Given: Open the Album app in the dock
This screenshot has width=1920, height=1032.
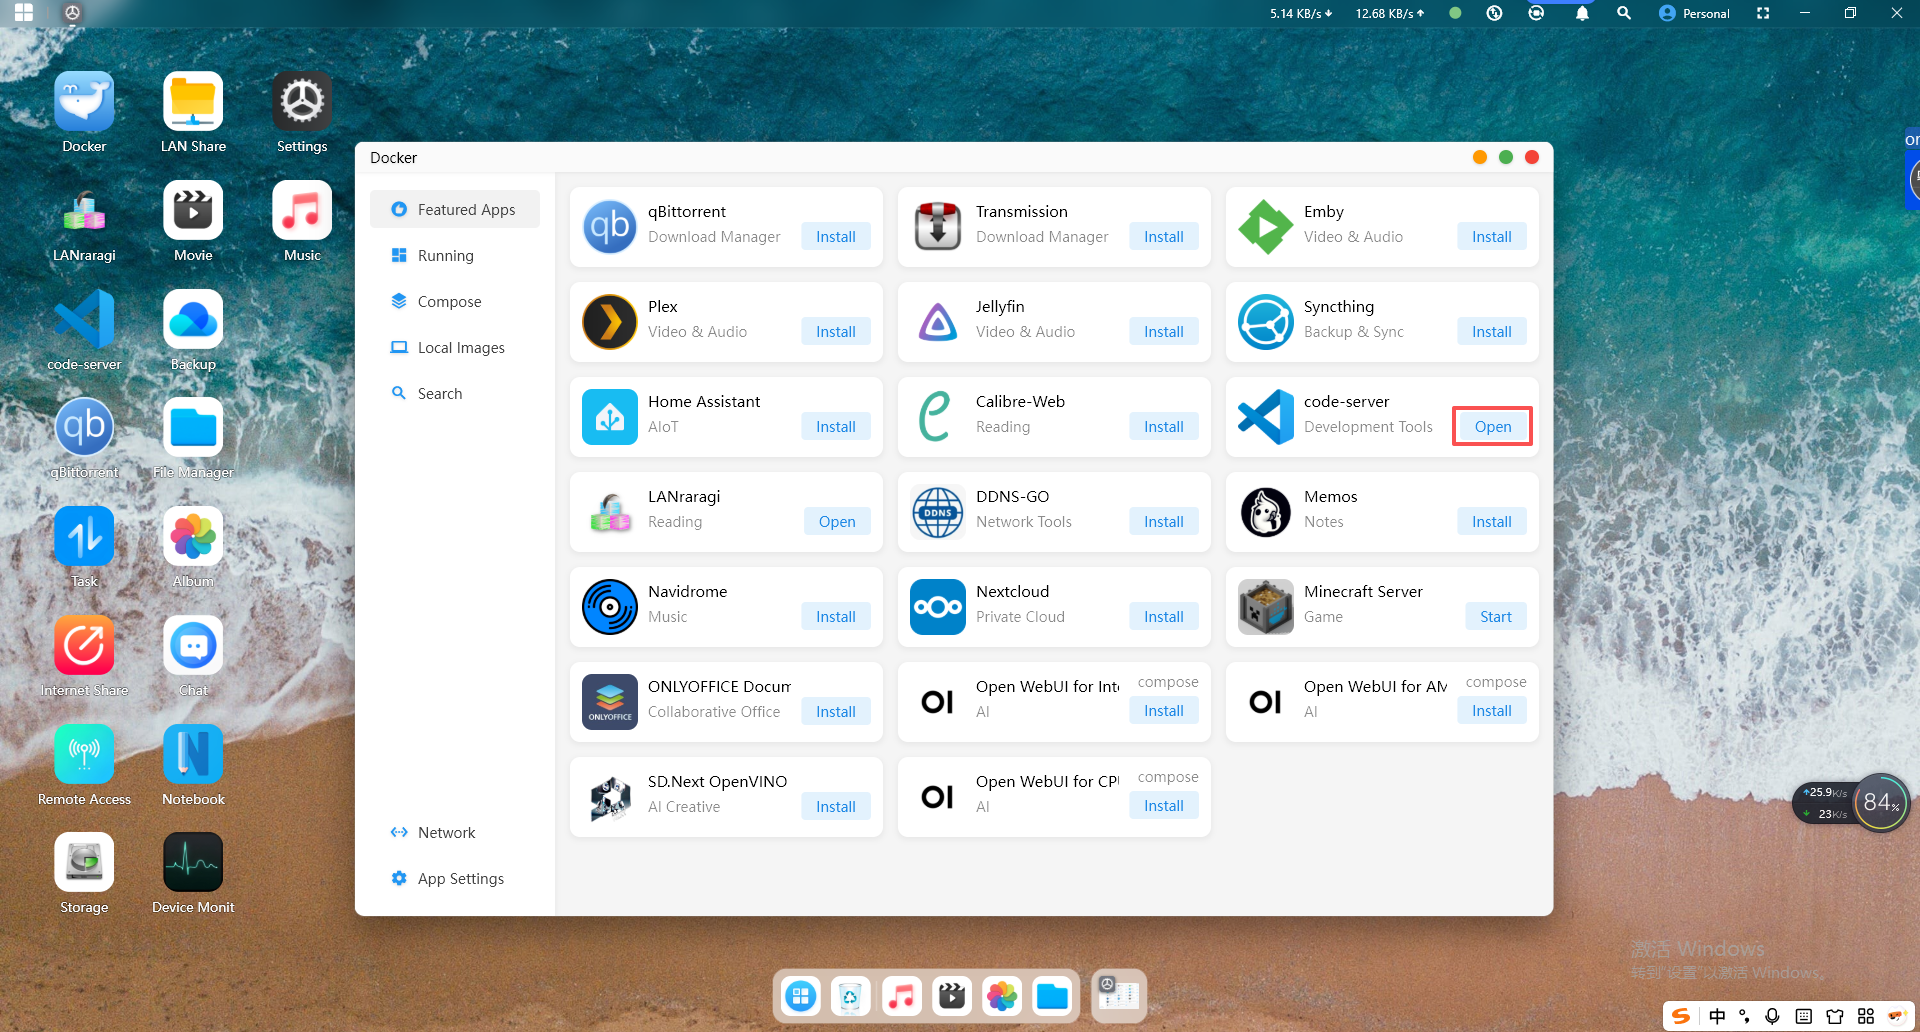Looking at the screenshot, I should click(x=1002, y=996).
